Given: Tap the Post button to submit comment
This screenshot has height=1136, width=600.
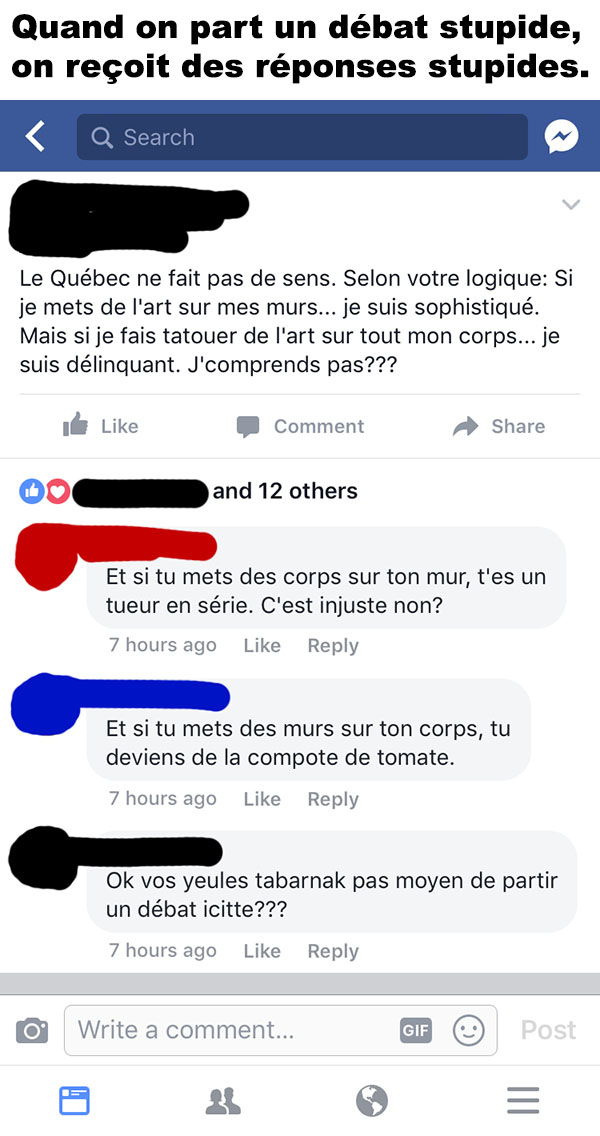Looking at the screenshot, I should (549, 1030).
